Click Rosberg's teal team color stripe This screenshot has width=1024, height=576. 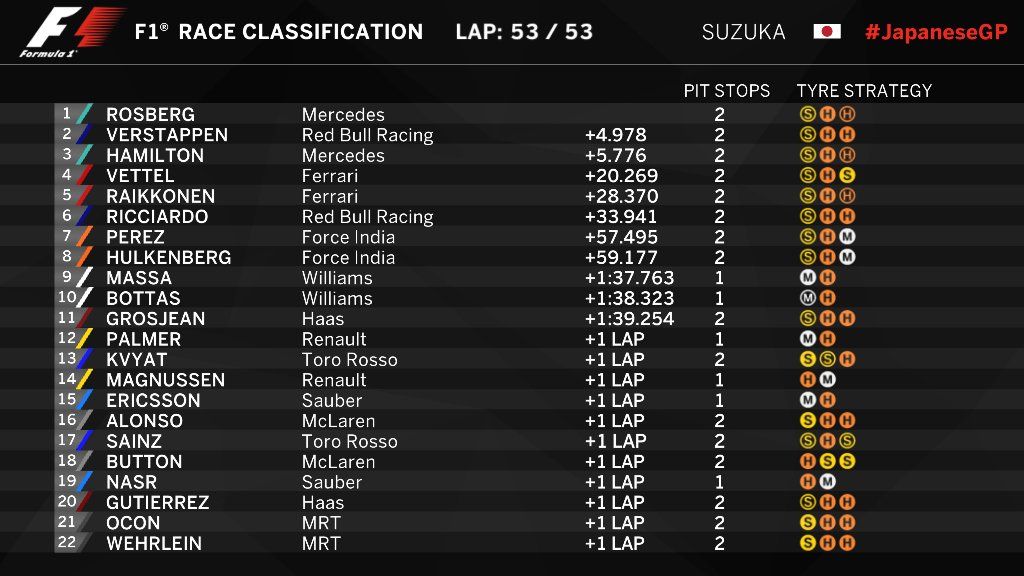(x=84, y=114)
